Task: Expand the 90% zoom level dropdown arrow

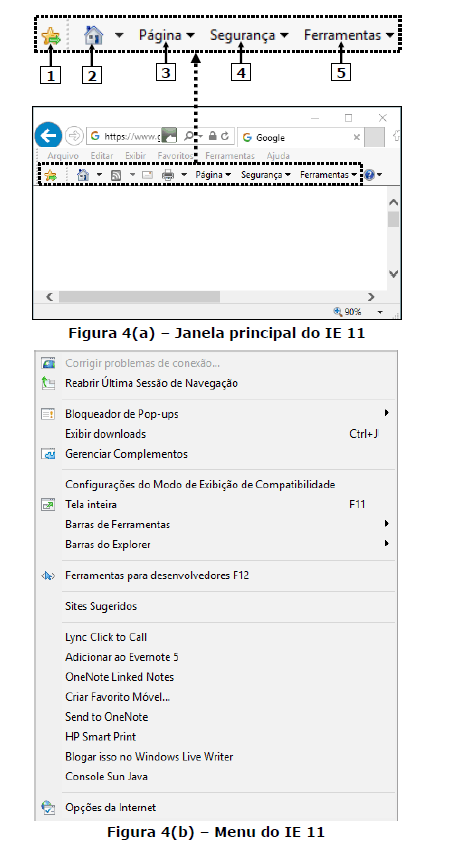Action: [x=380, y=312]
